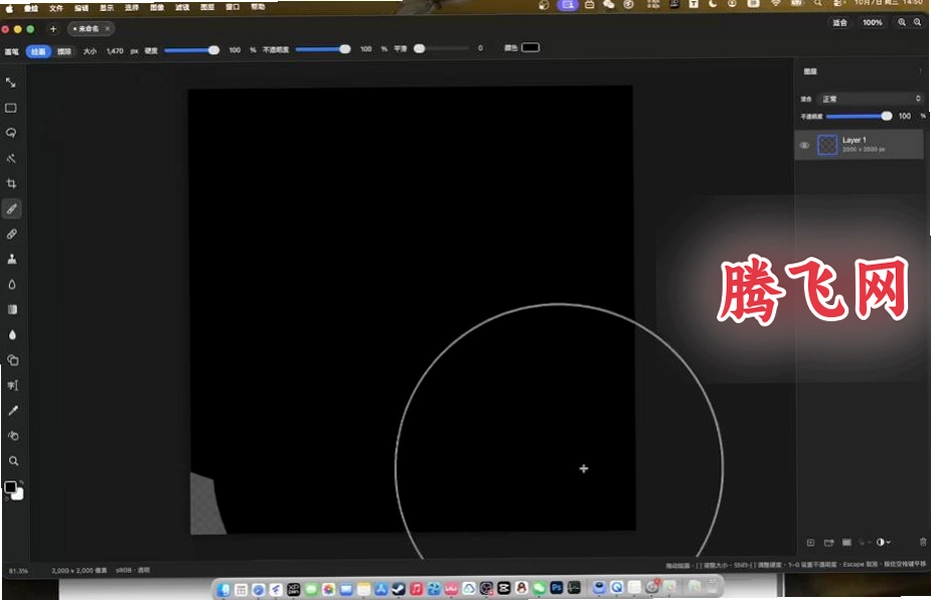Select the Rectangular Marquee tool
Image resolution: width=931 pixels, height=600 pixels.
pyautogui.click(x=11, y=108)
